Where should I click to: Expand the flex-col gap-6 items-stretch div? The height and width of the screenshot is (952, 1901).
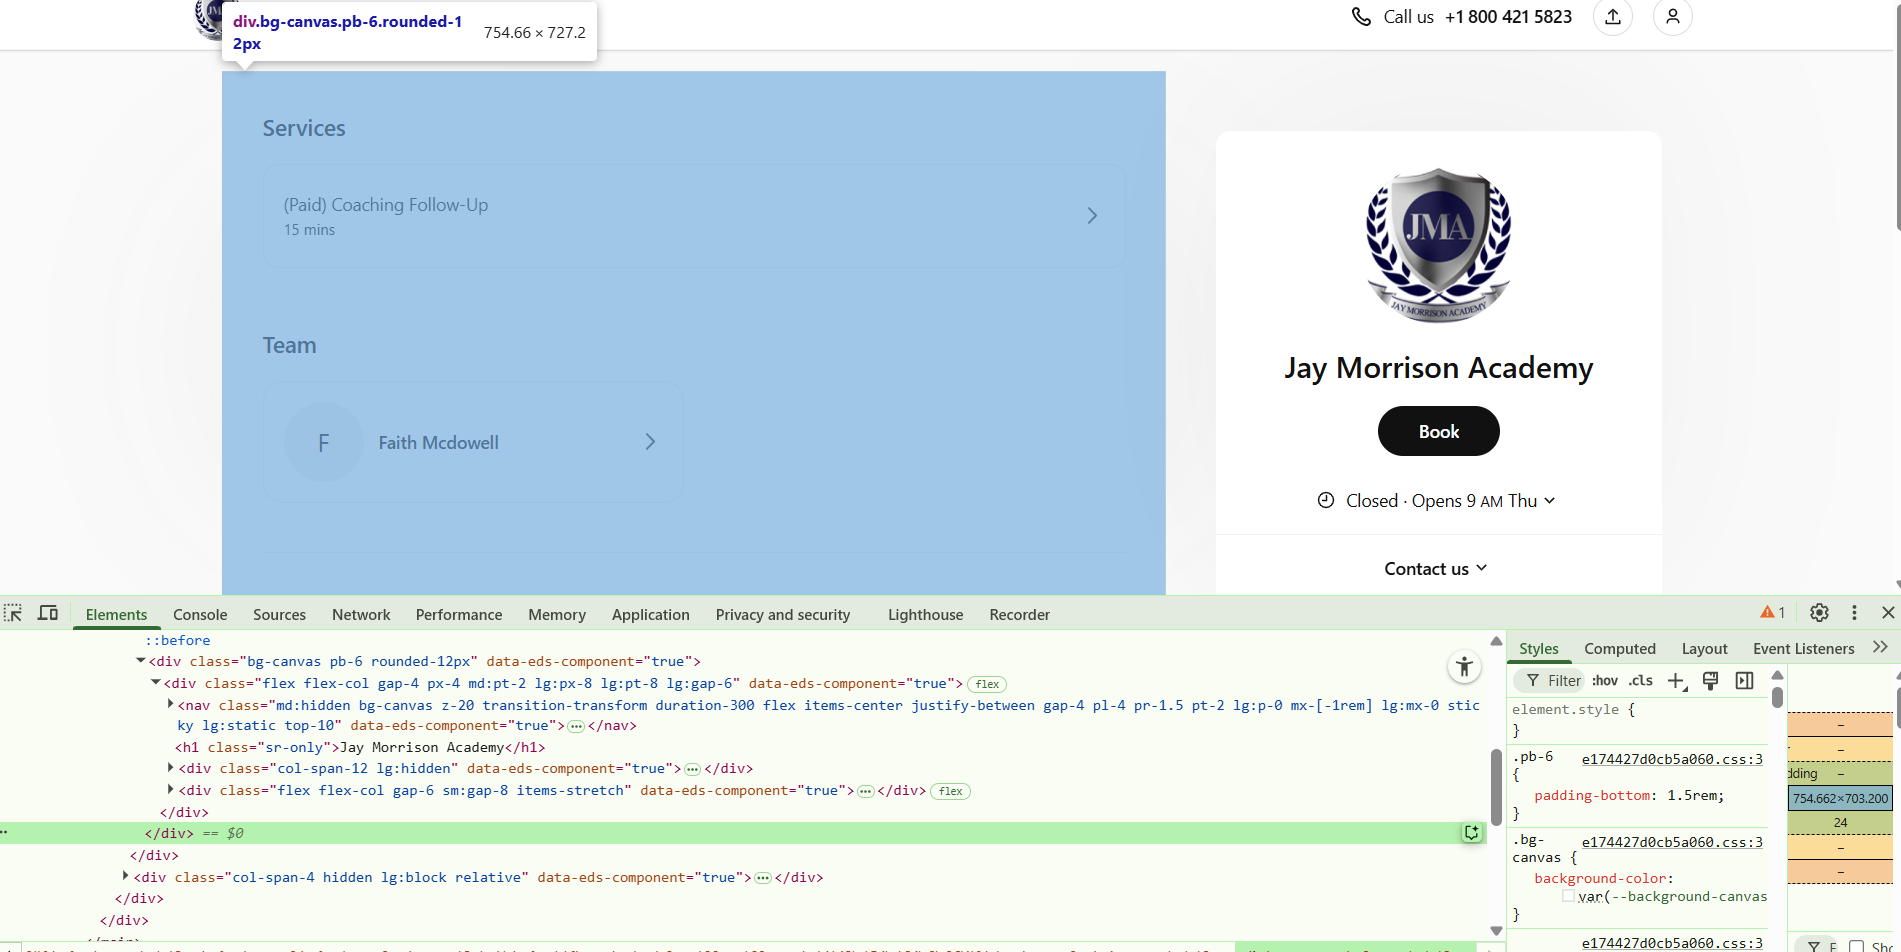170,790
